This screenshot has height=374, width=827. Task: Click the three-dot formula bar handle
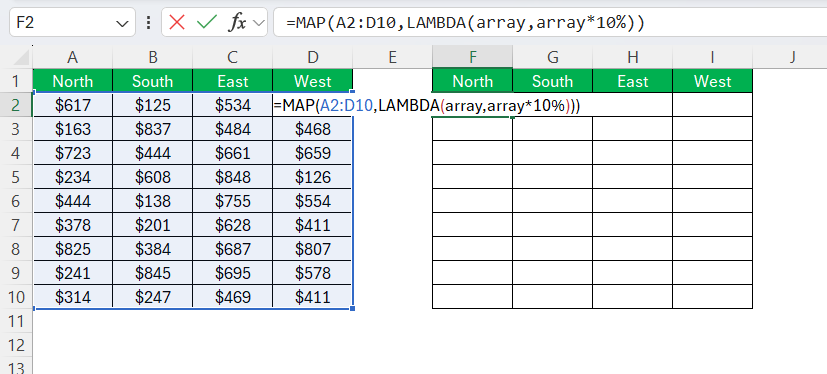[148, 23]
